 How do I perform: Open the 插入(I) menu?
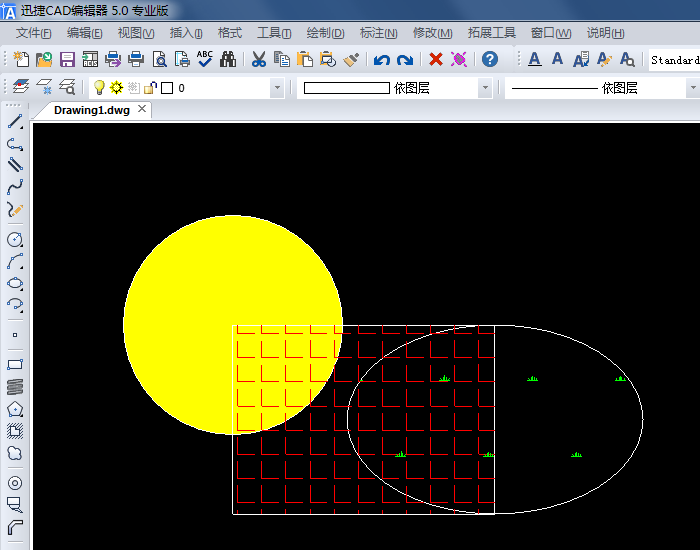(186, 33)
